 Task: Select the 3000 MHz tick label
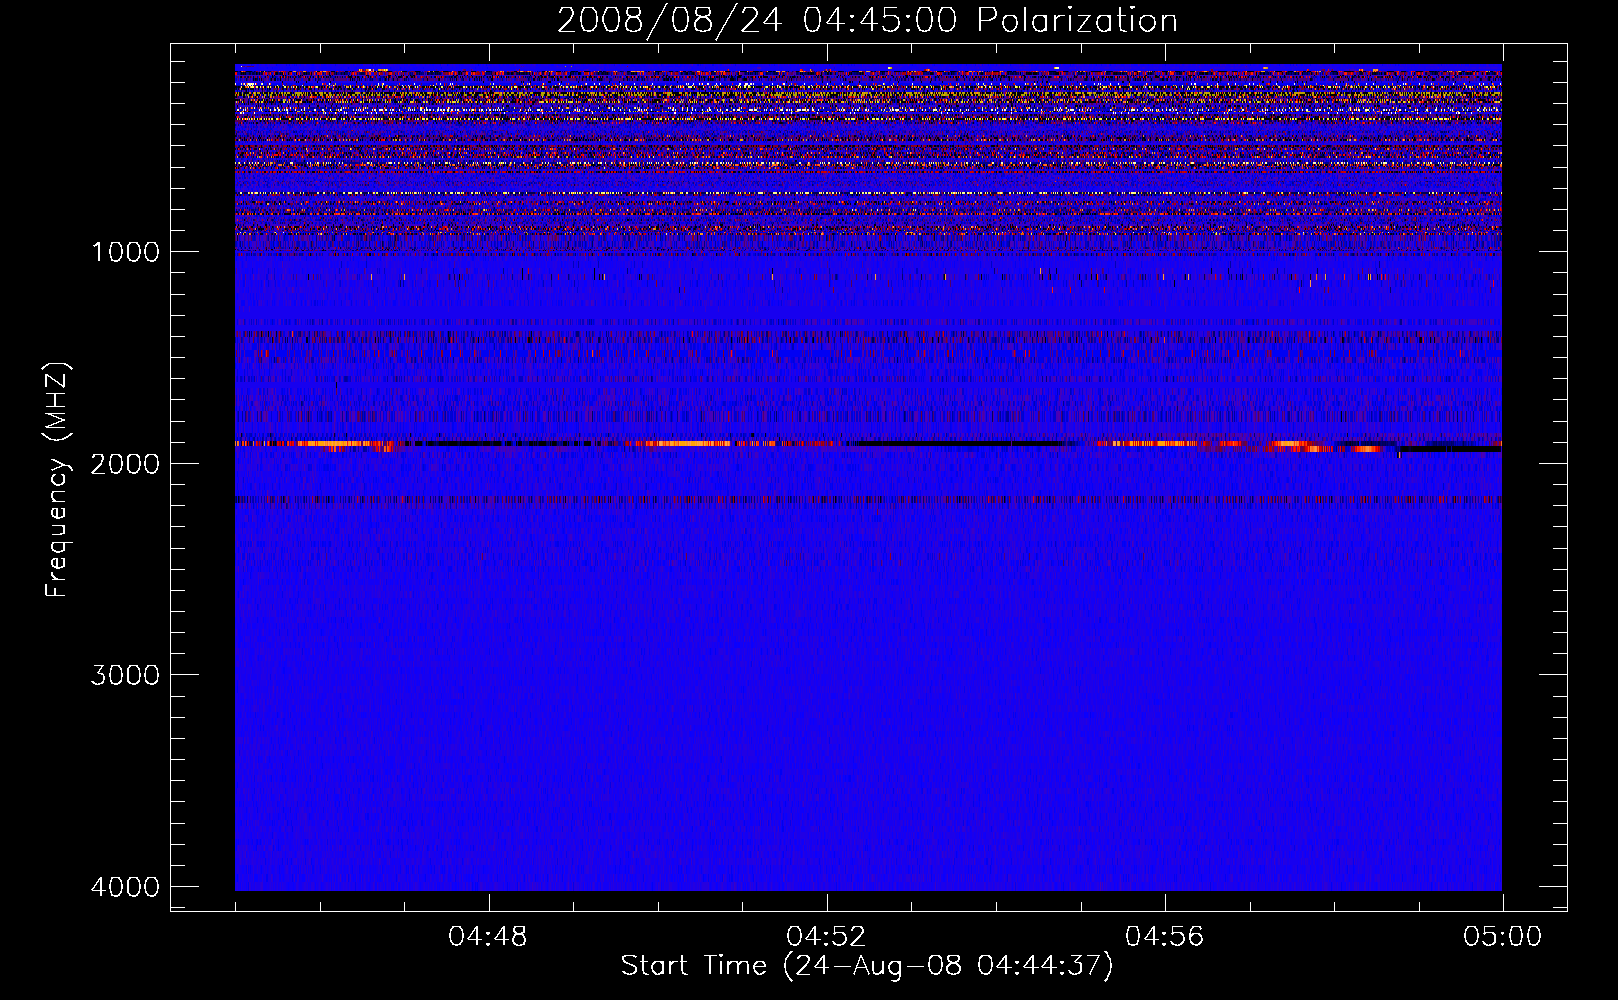(x=125, y=675)
